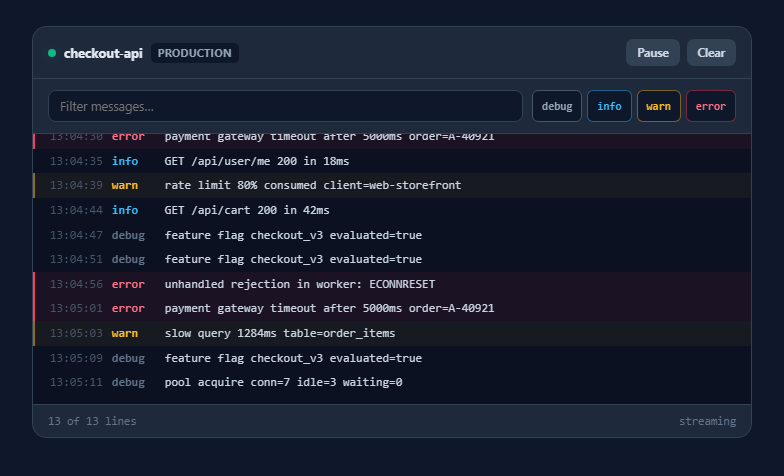Image resolution: width=784 pixels, height=476 pixels.
Task: Click the PRODUCTION environment badge
Action: coord(194,53)
